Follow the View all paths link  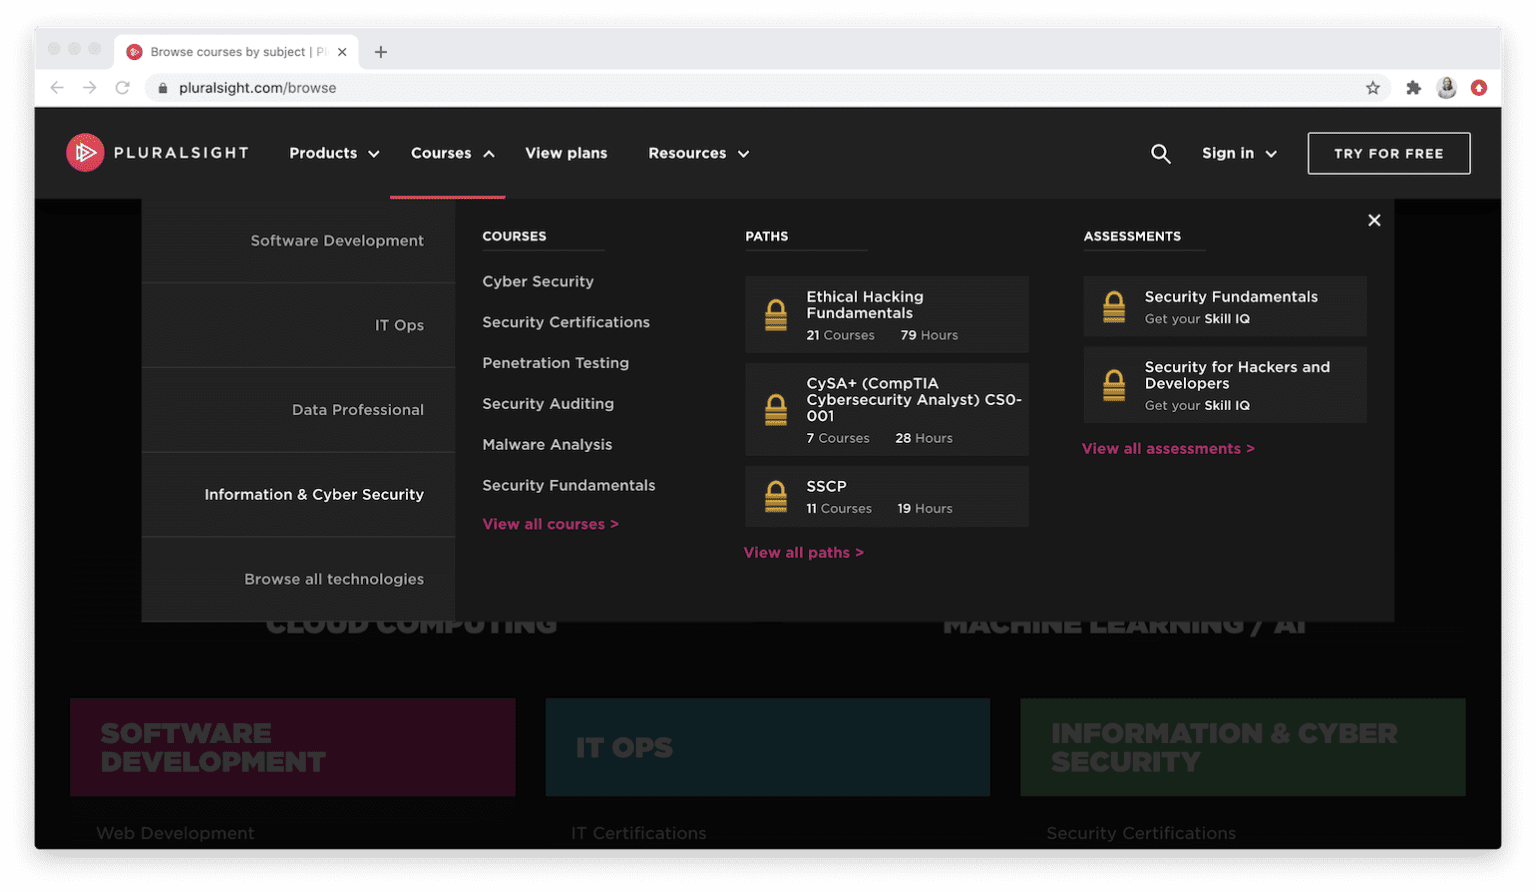803,552
